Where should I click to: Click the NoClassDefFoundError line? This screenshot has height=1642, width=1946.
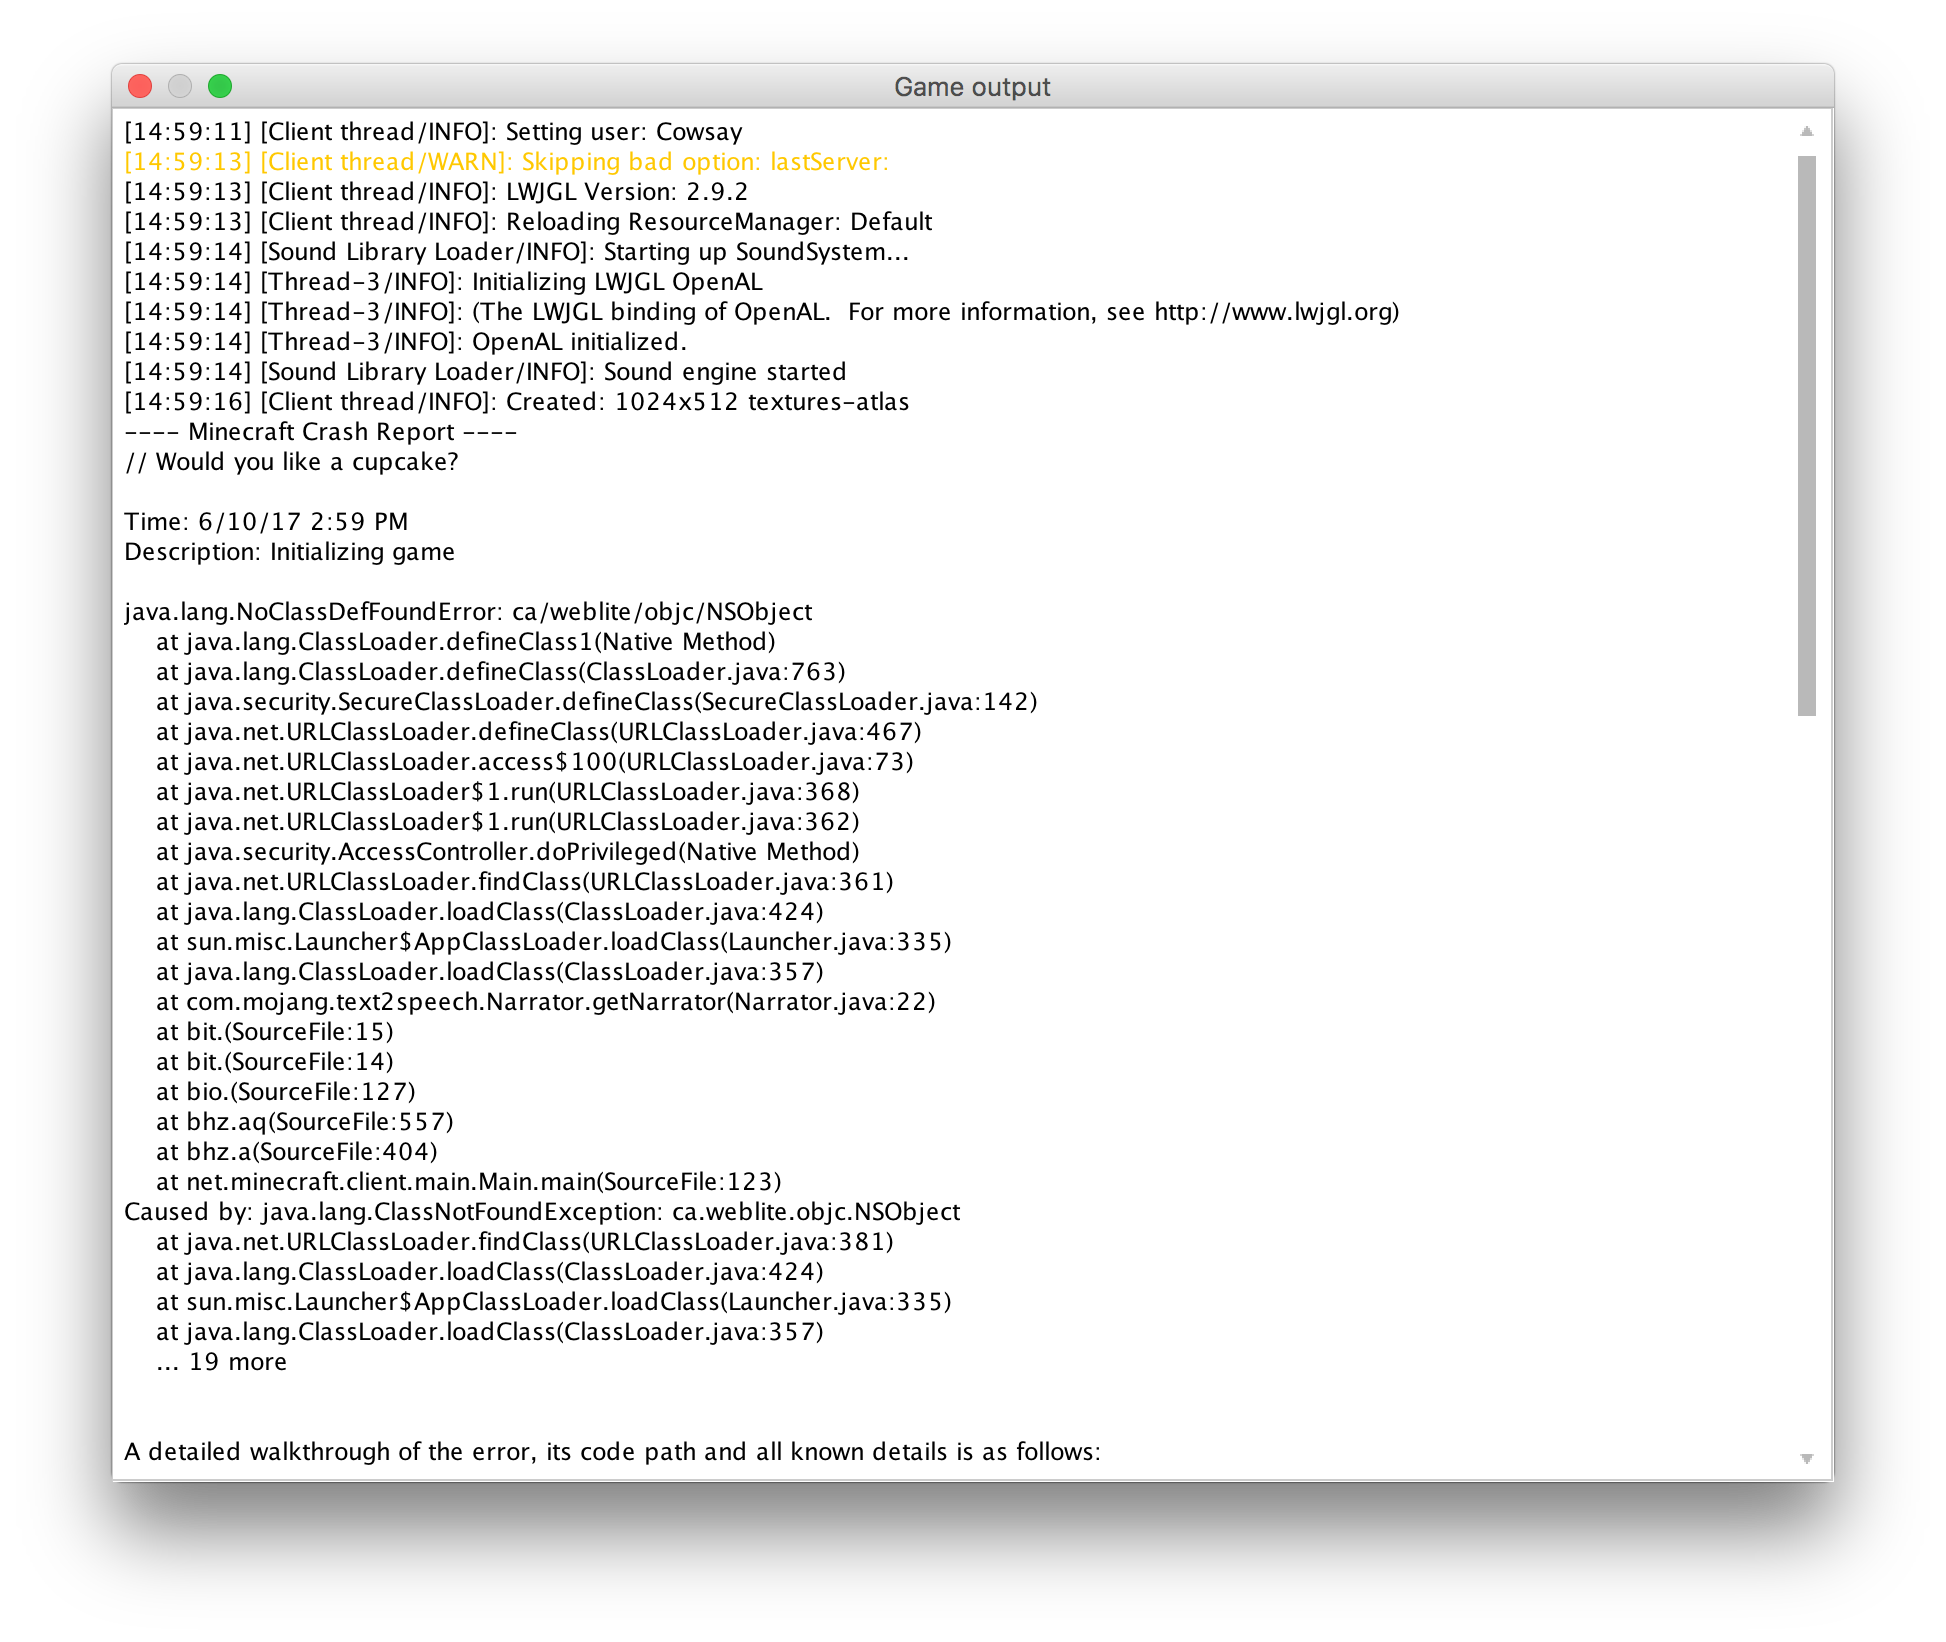(468, 612)
